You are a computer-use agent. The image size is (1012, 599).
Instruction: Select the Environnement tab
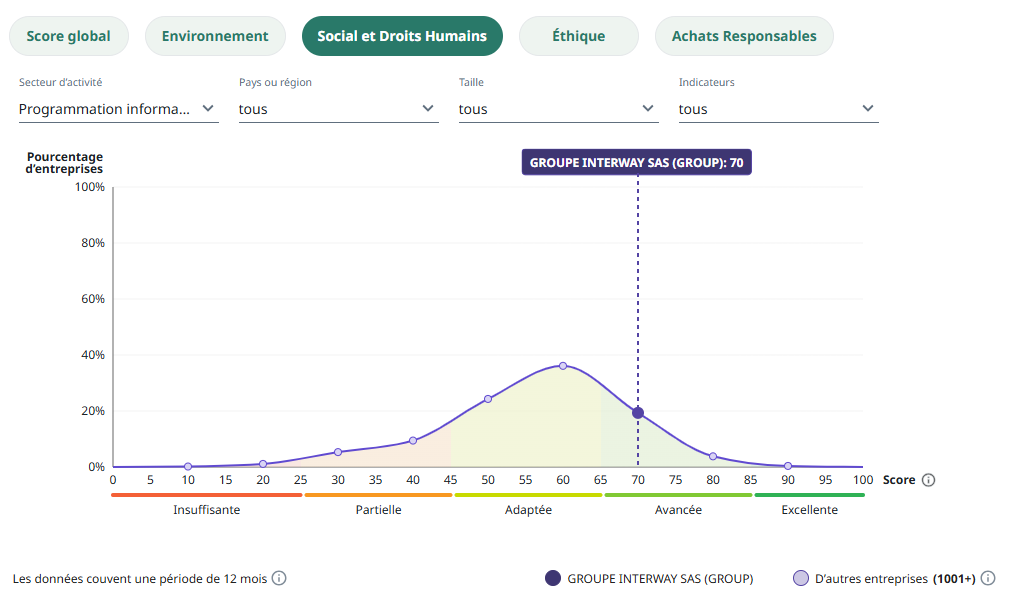(x=215, y=36)
